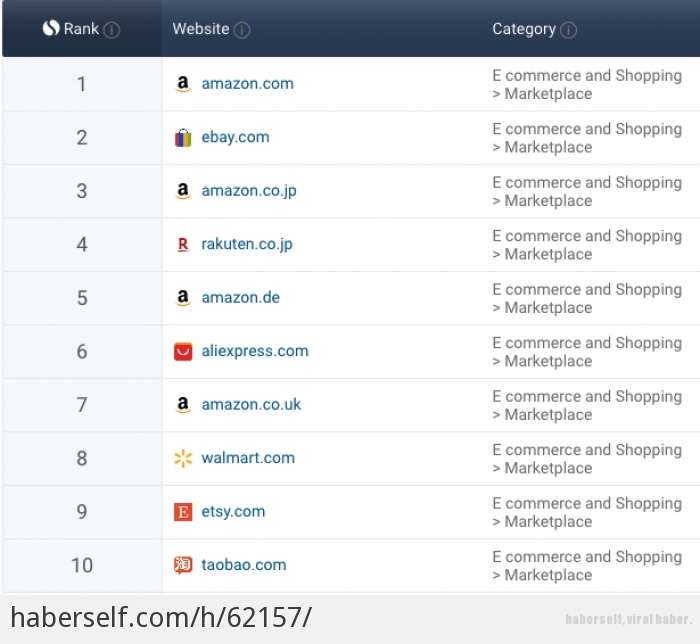Click the haberself.com/h/62157/ URL text

point(161,618)
